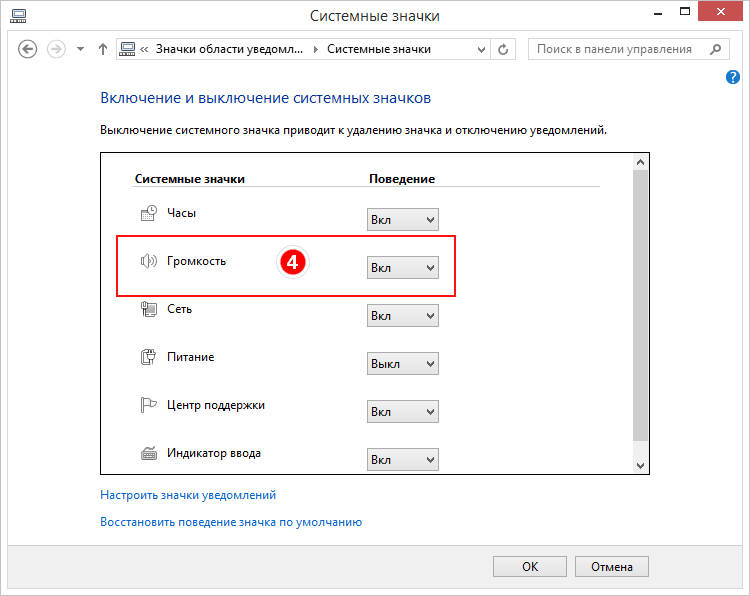Image resolution: width=750 pixels, height=596 pixels.
Task: Expand breadcrumb arrow before Системные значки
Action: click(x=316, y=49)
